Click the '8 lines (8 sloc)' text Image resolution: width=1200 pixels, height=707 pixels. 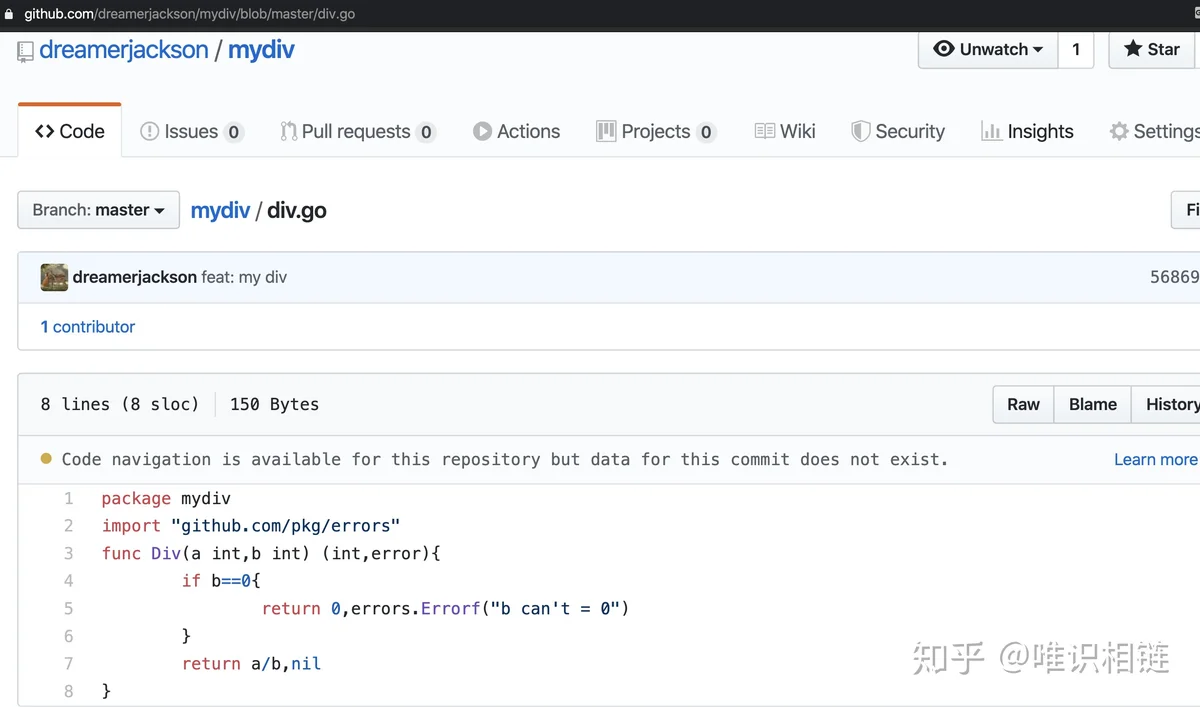tap(120, 404)
